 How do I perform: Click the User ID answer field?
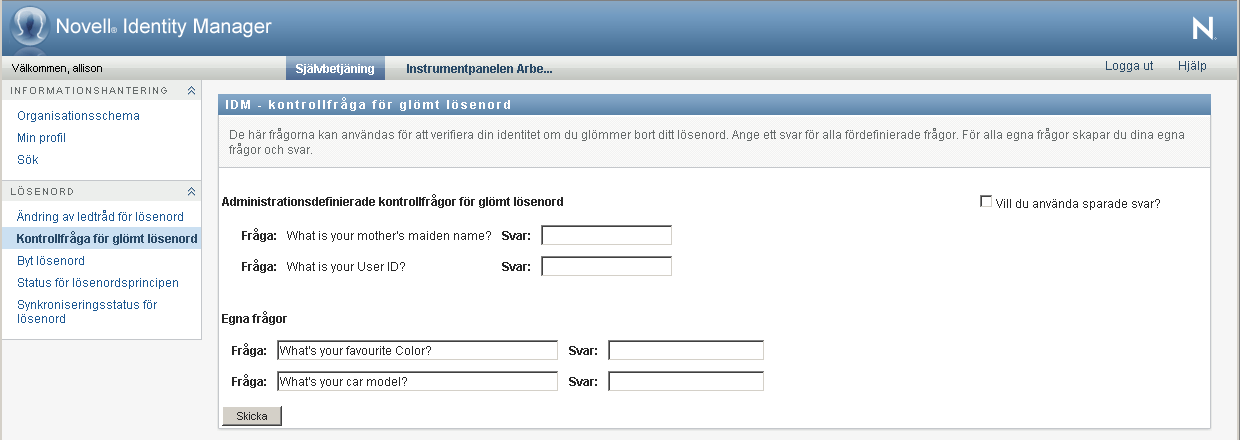[606, 267]
